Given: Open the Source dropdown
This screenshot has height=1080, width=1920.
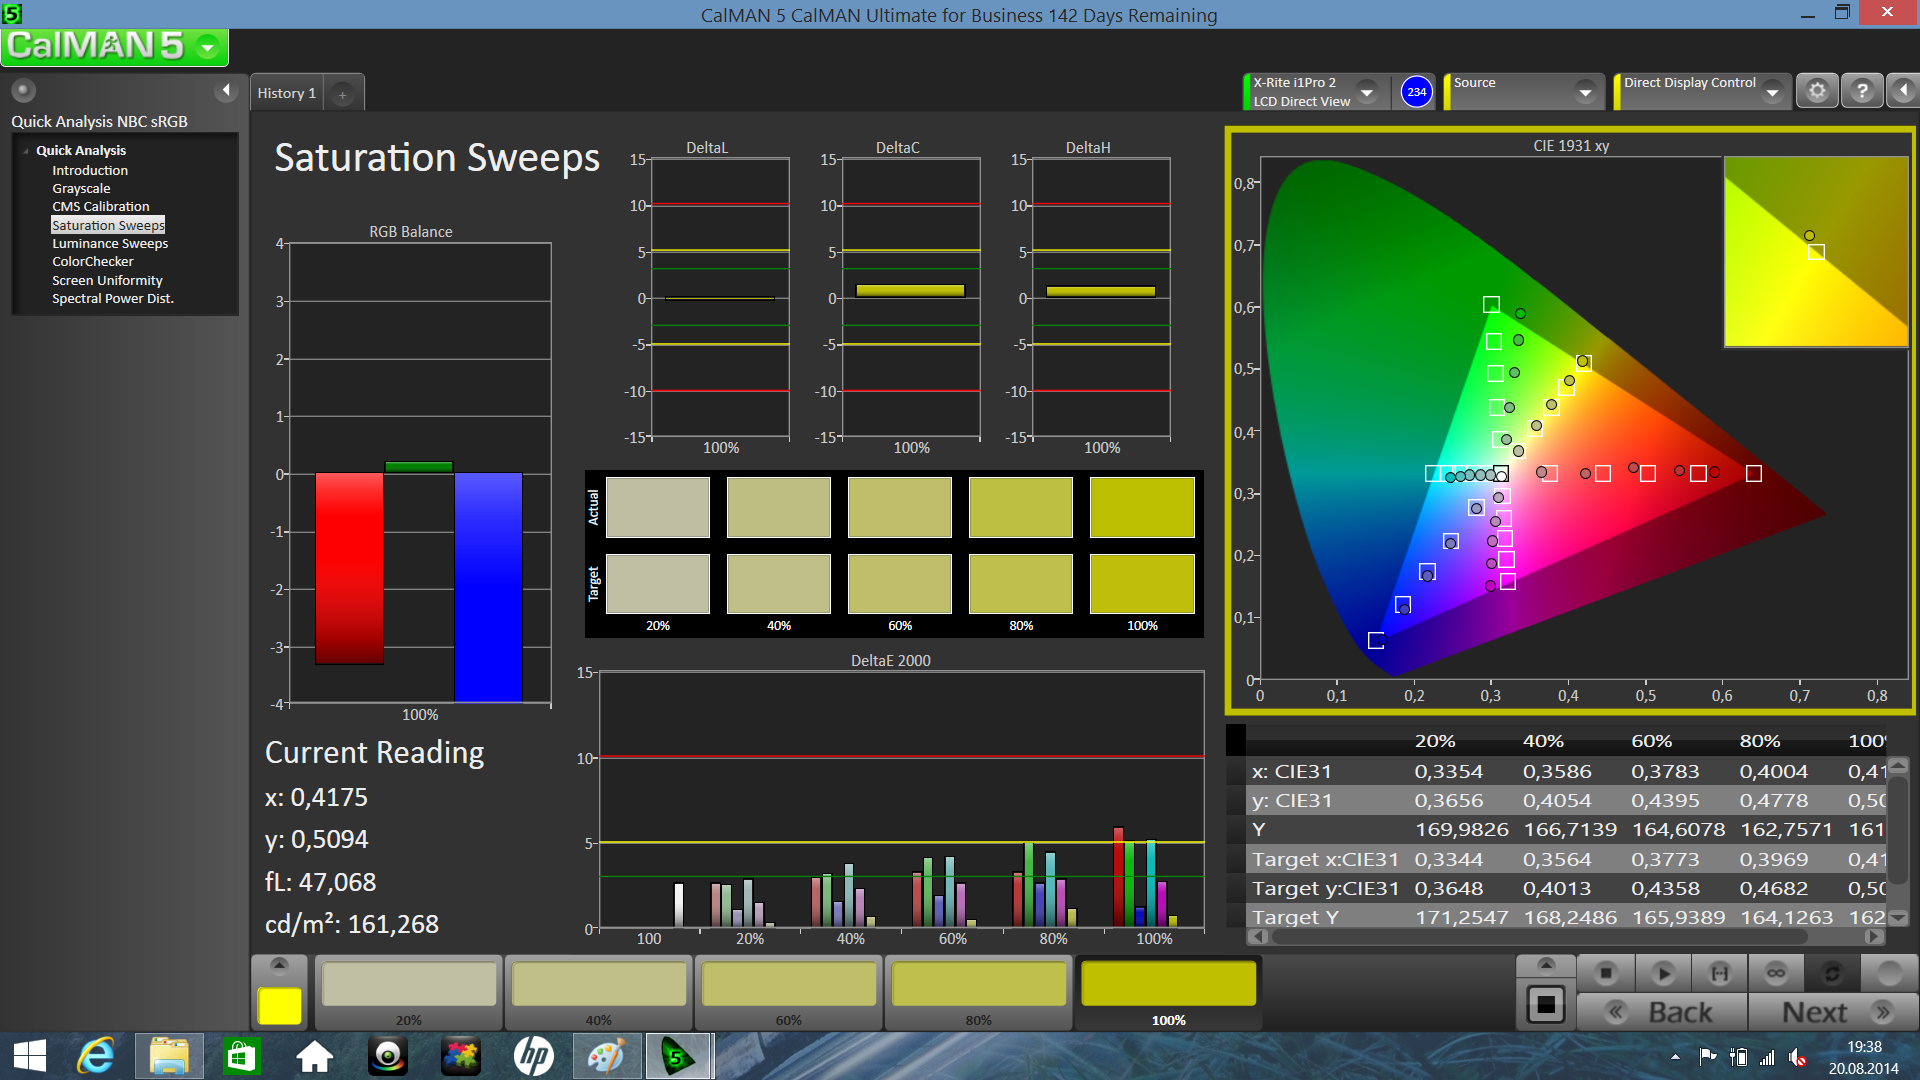Looking at the screenshot, I should [1584, 92].
